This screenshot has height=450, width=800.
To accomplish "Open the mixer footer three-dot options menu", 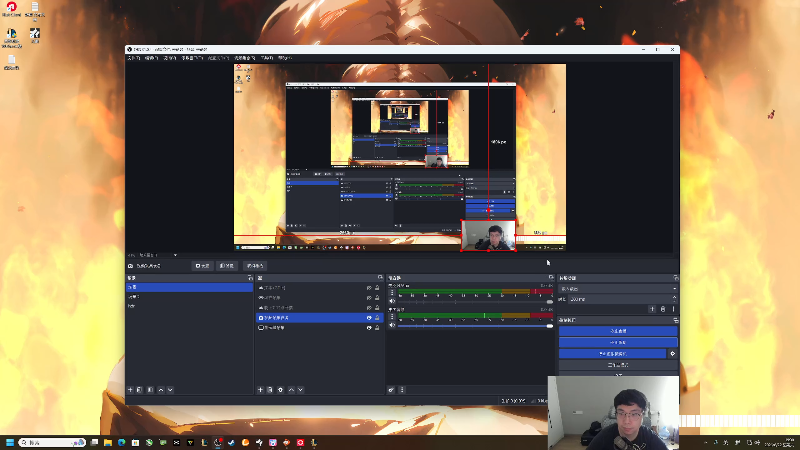I will click(402, 390).
